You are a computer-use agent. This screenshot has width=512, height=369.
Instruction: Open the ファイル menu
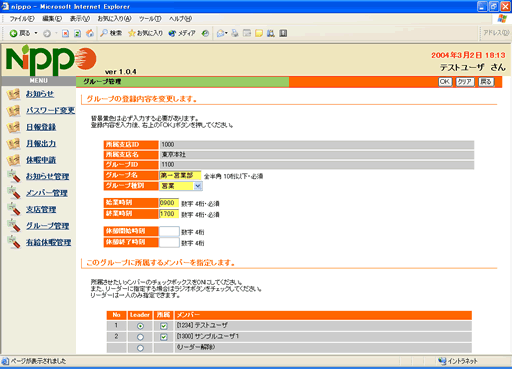pyautogui.click(x=22, y=19)
